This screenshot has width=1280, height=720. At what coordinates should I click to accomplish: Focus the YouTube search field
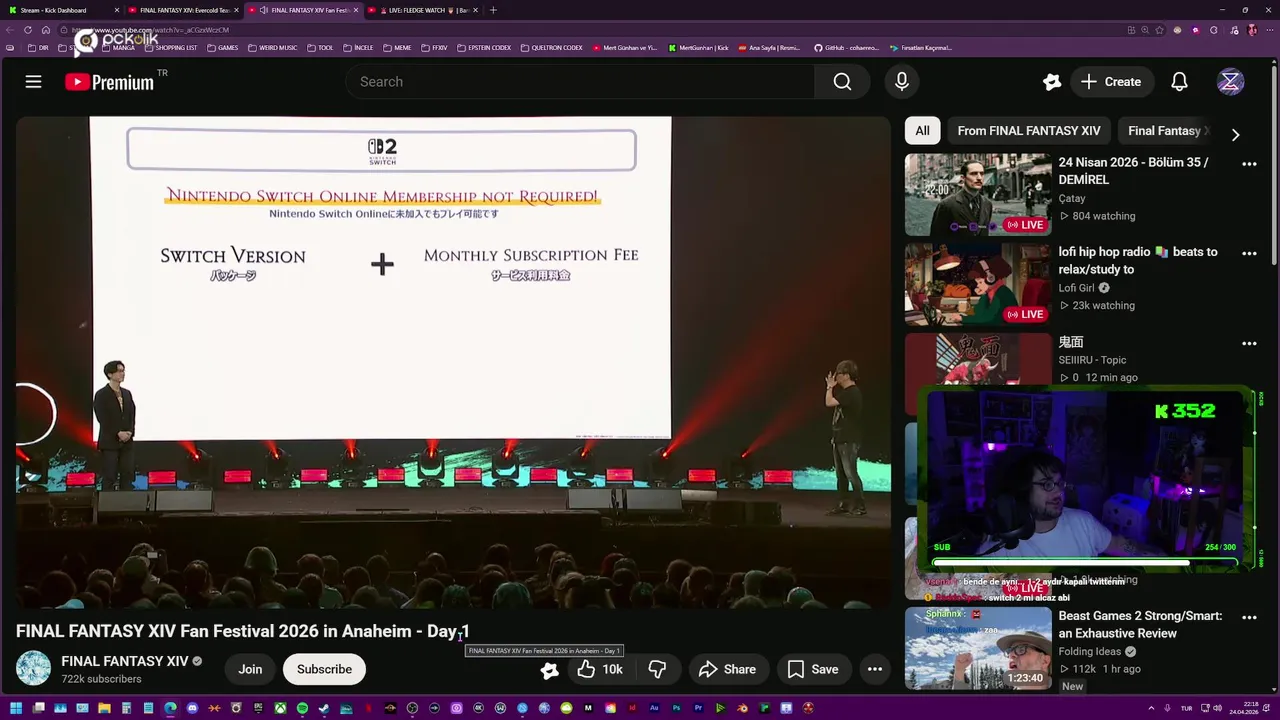pos(580,82)
